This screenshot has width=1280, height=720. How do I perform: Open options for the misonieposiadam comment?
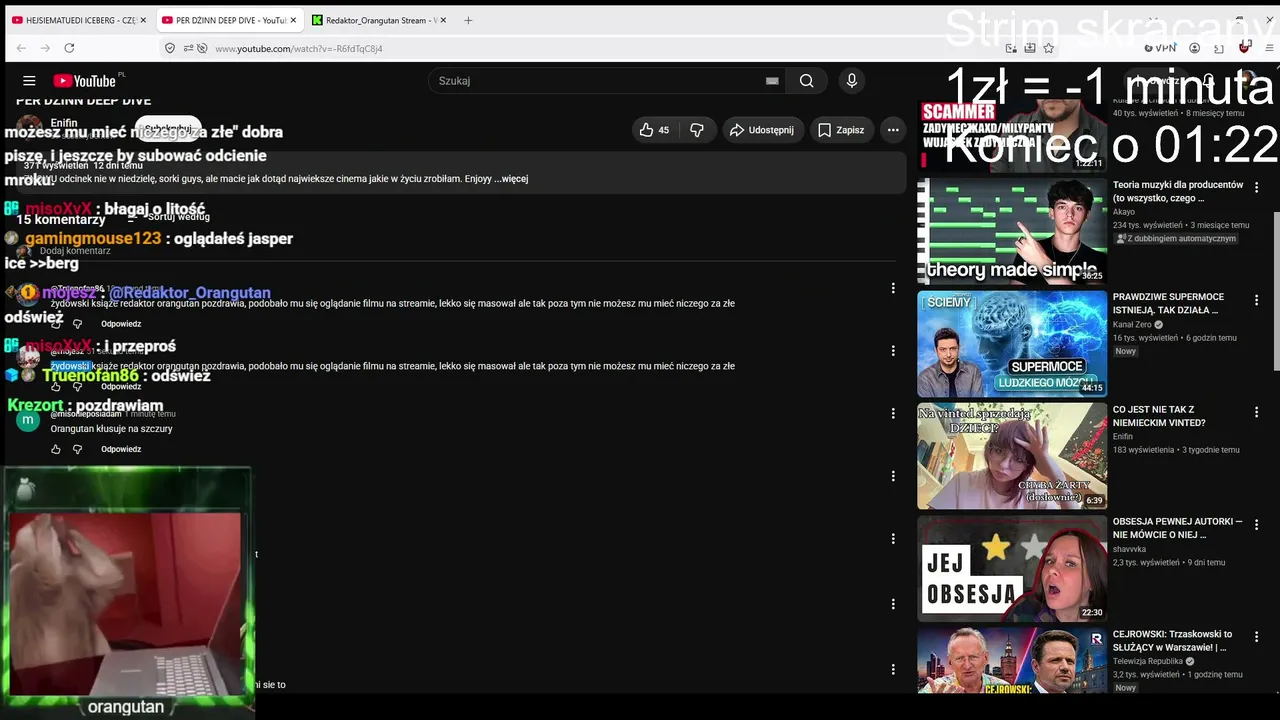click(x=893, y=413)
